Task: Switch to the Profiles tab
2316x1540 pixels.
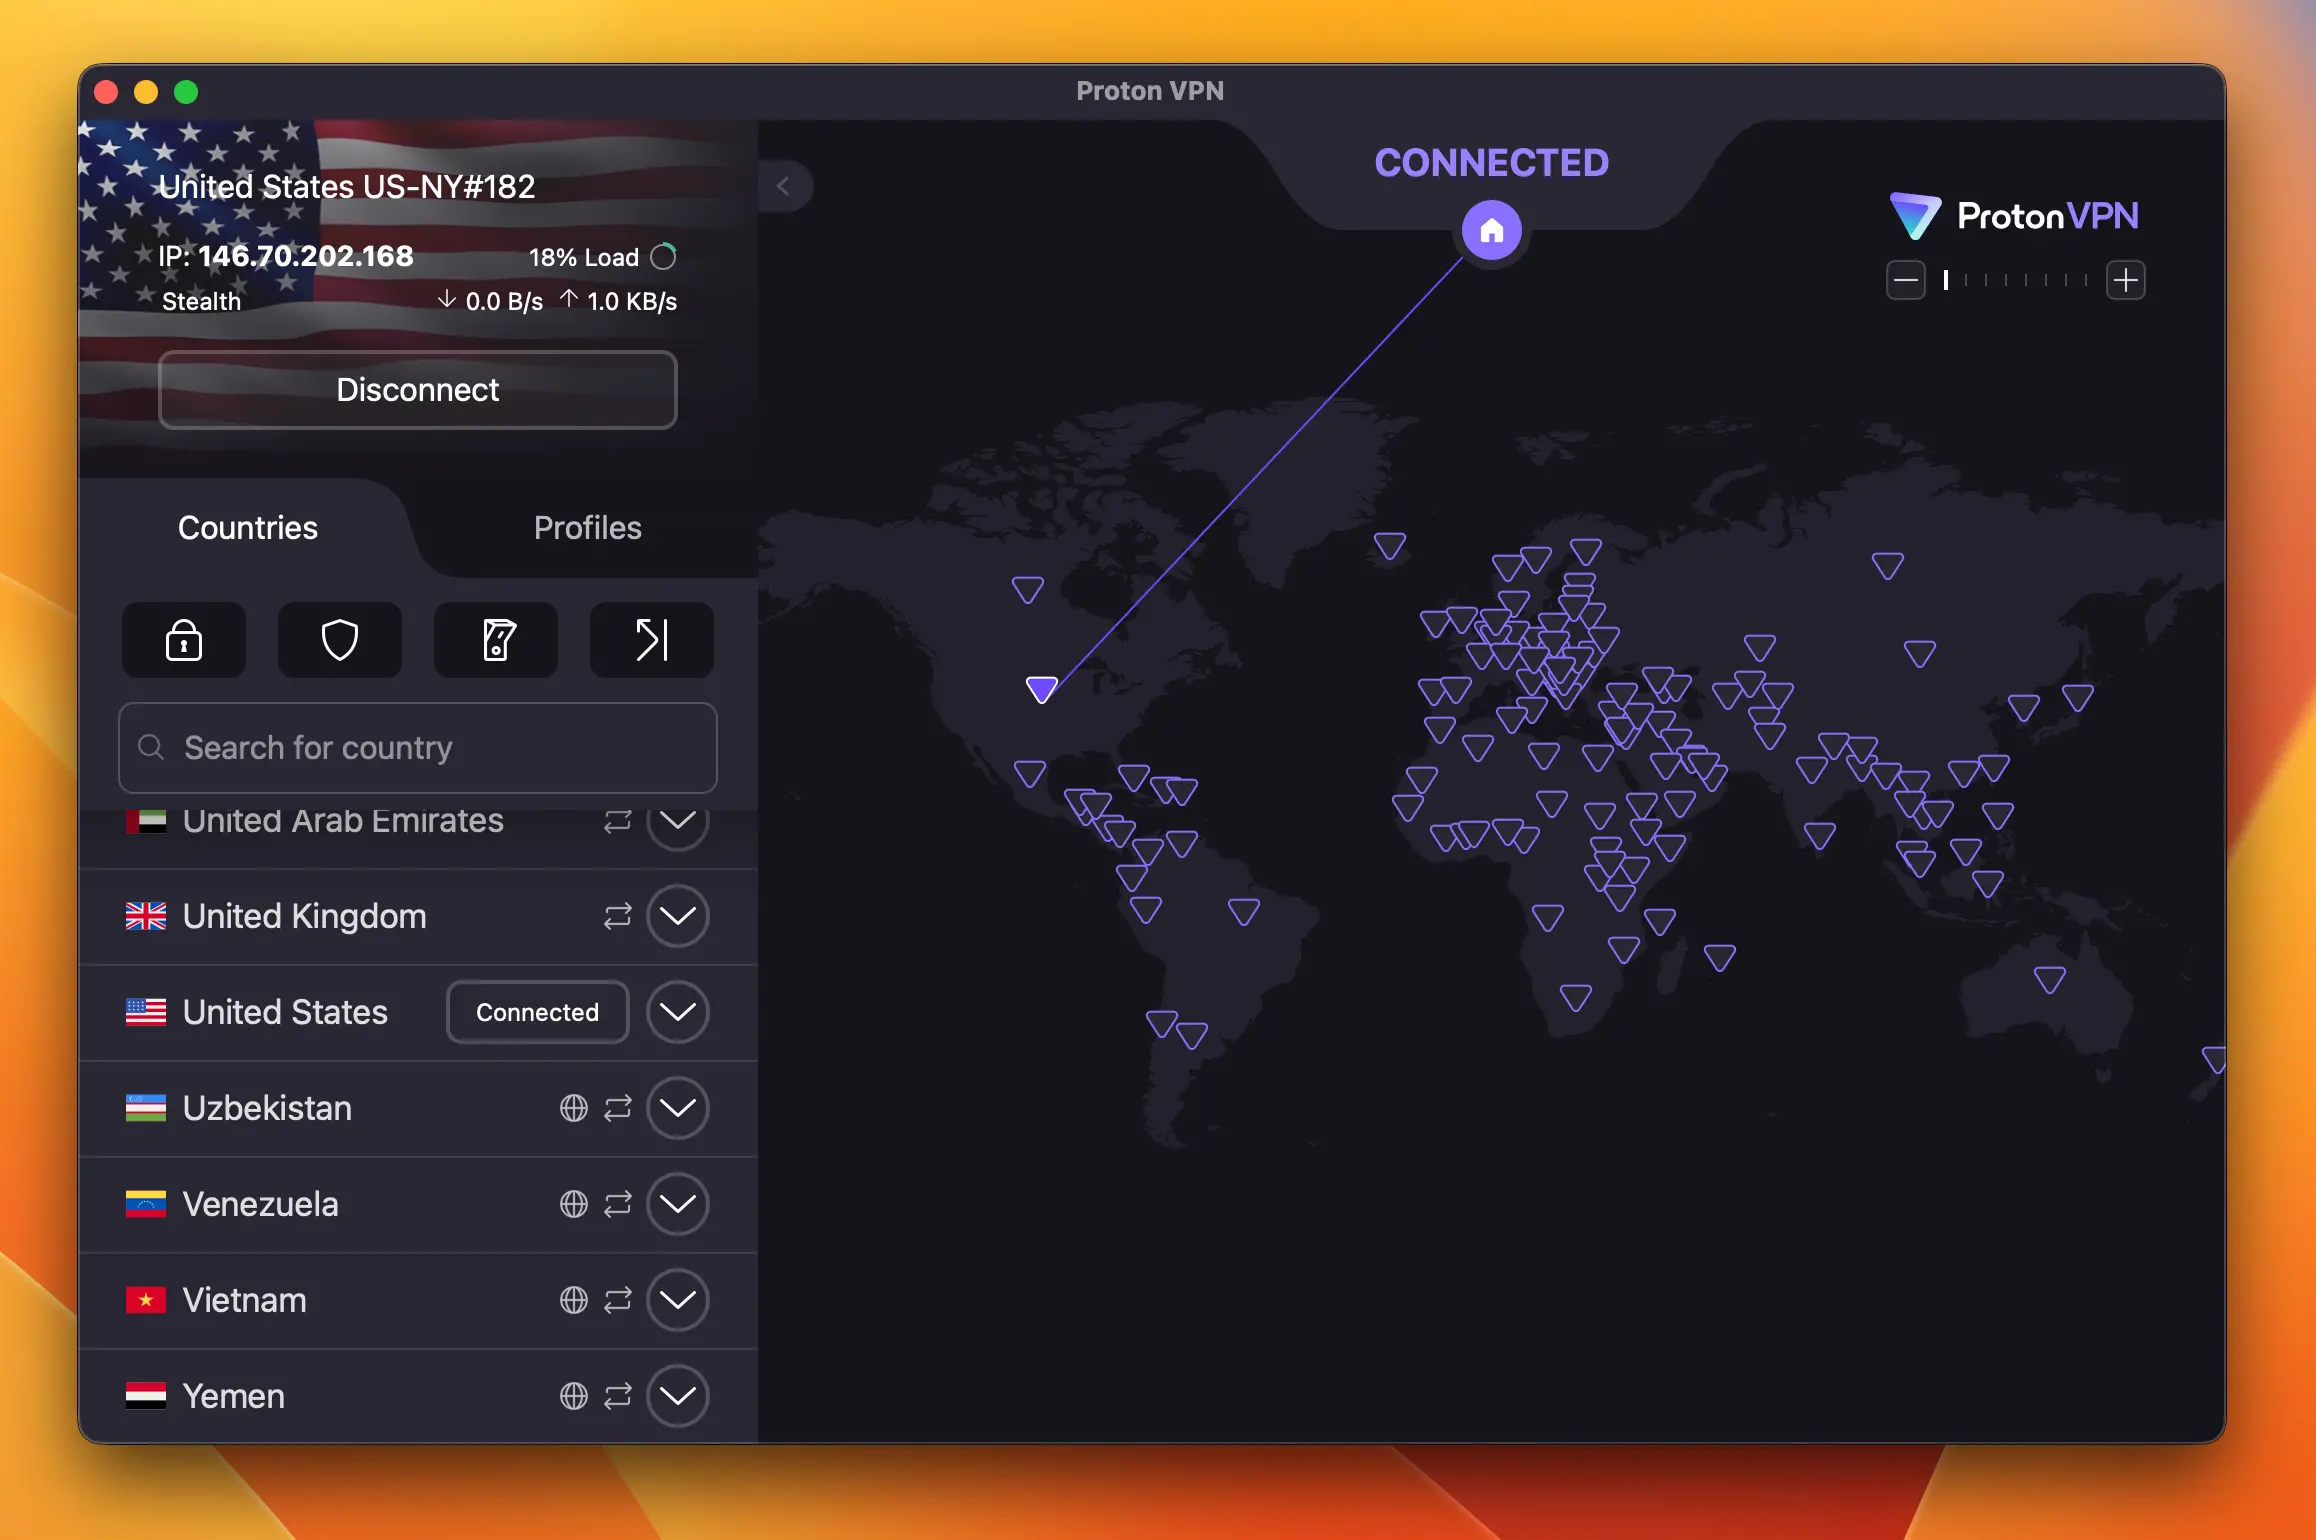Action: click(x=588, y=528)
